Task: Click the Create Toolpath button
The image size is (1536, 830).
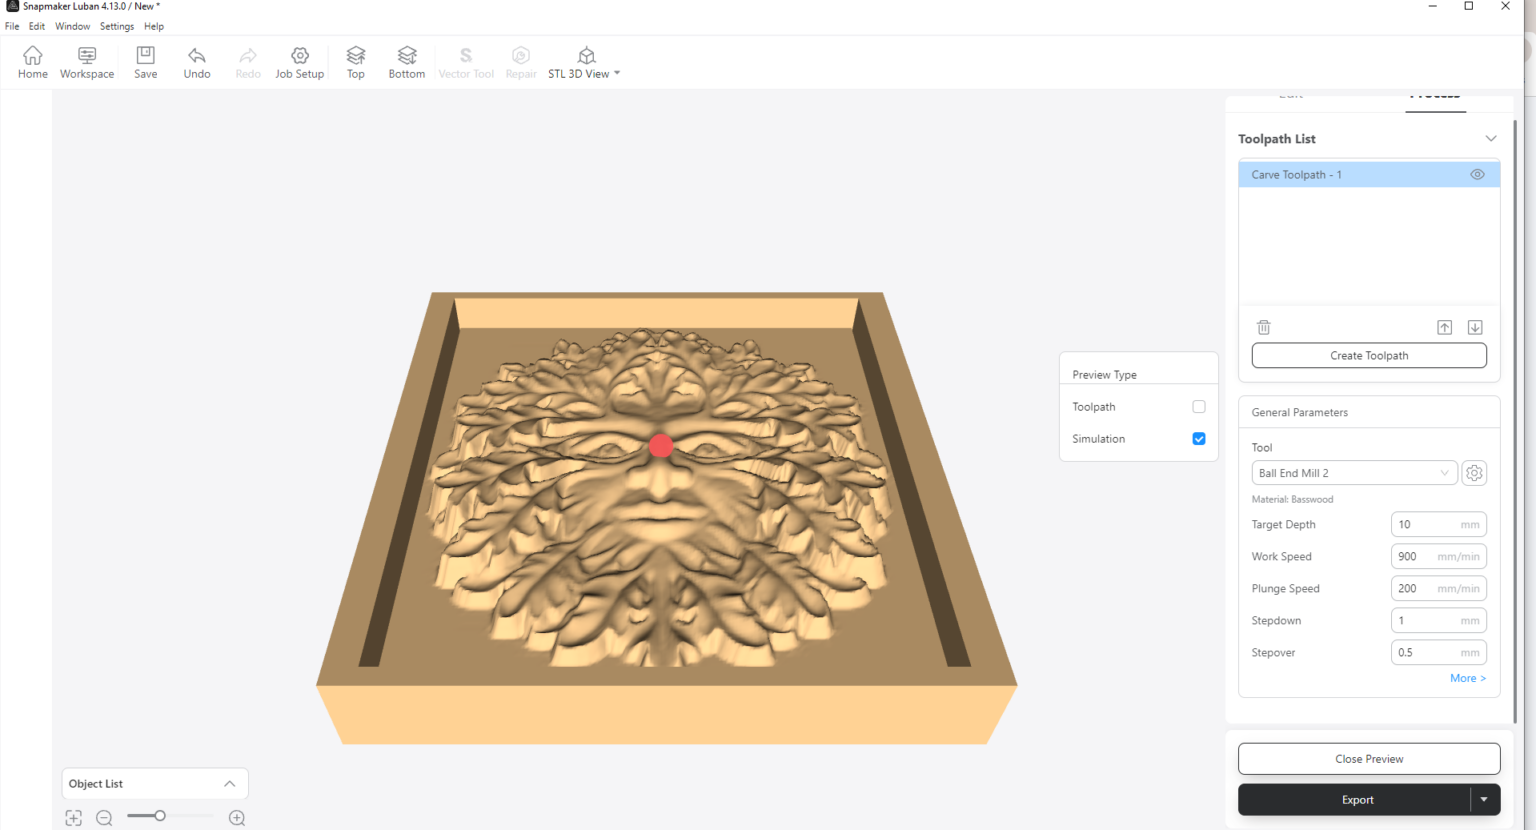Action: [1368, 355]
